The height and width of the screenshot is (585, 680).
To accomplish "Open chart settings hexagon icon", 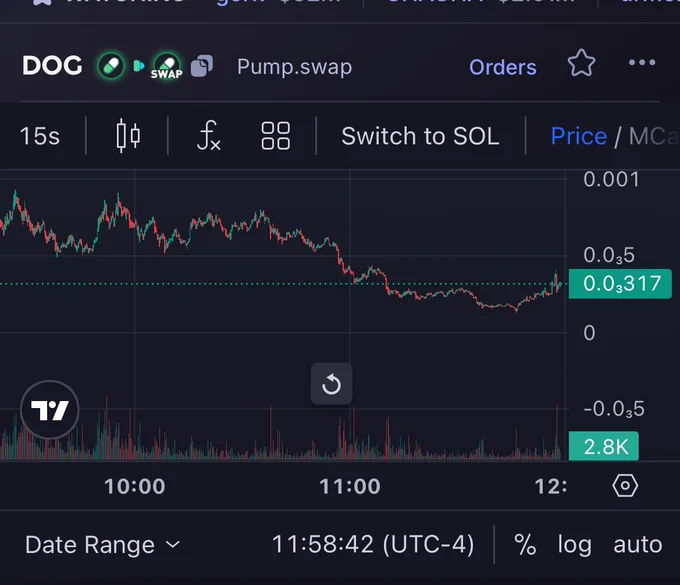I will tap(625, 486).
